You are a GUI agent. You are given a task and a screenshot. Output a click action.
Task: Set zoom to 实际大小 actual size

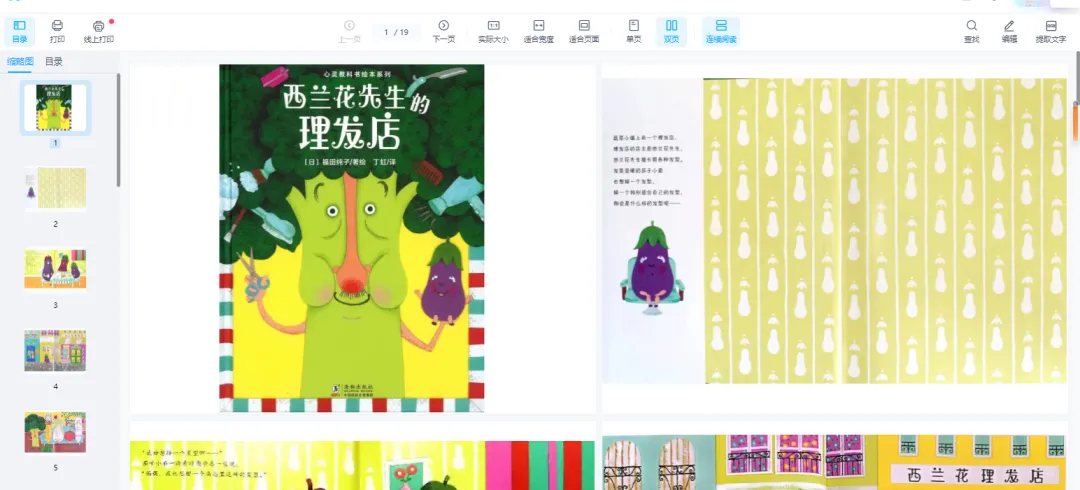click(493, 32)
